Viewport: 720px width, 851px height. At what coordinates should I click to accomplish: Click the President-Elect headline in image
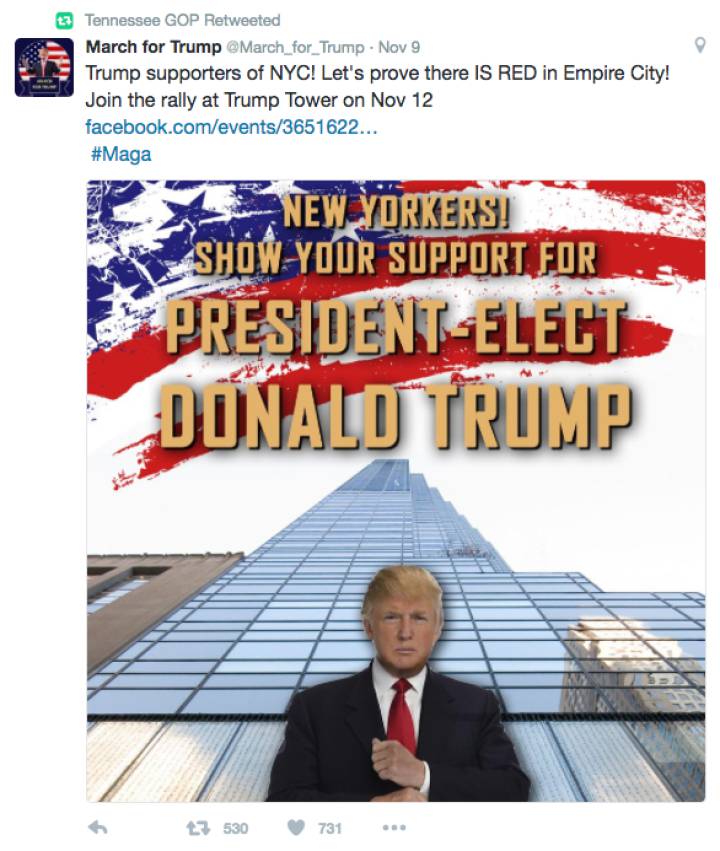(396, 327)
